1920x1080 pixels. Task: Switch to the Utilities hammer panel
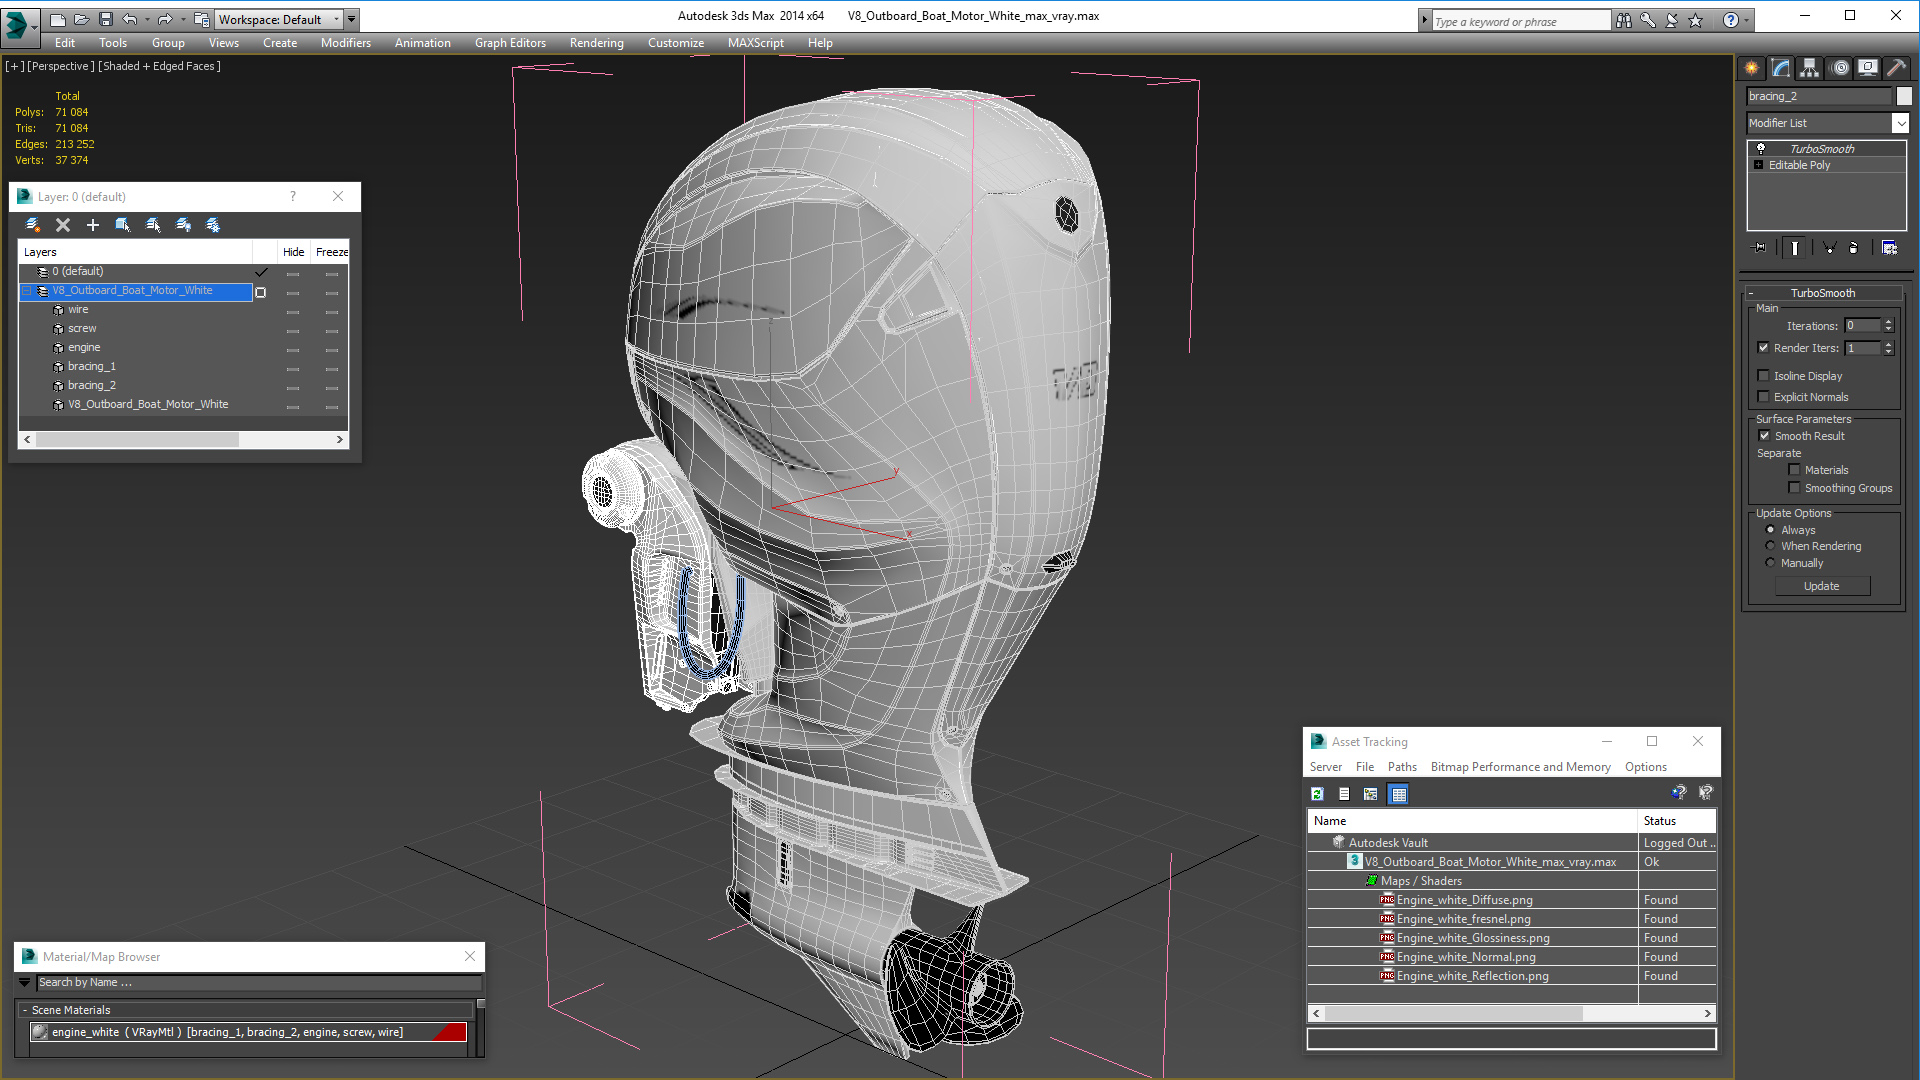point(1896,68)
